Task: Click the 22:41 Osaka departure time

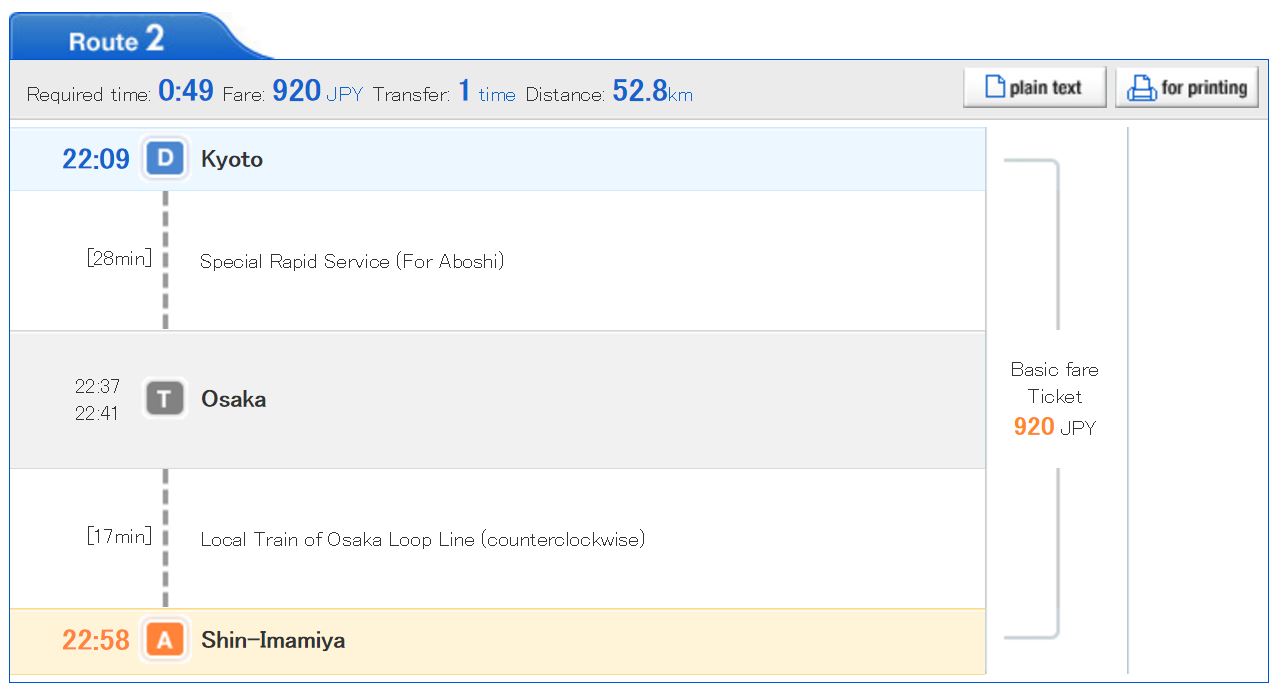Action: coord(97,413)
